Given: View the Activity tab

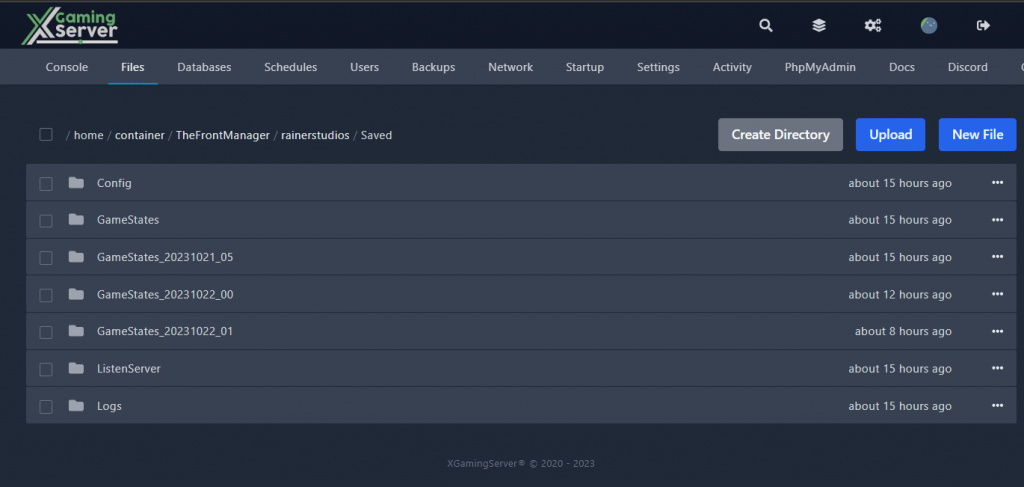Looking at the screenshot, I should 732,67.
